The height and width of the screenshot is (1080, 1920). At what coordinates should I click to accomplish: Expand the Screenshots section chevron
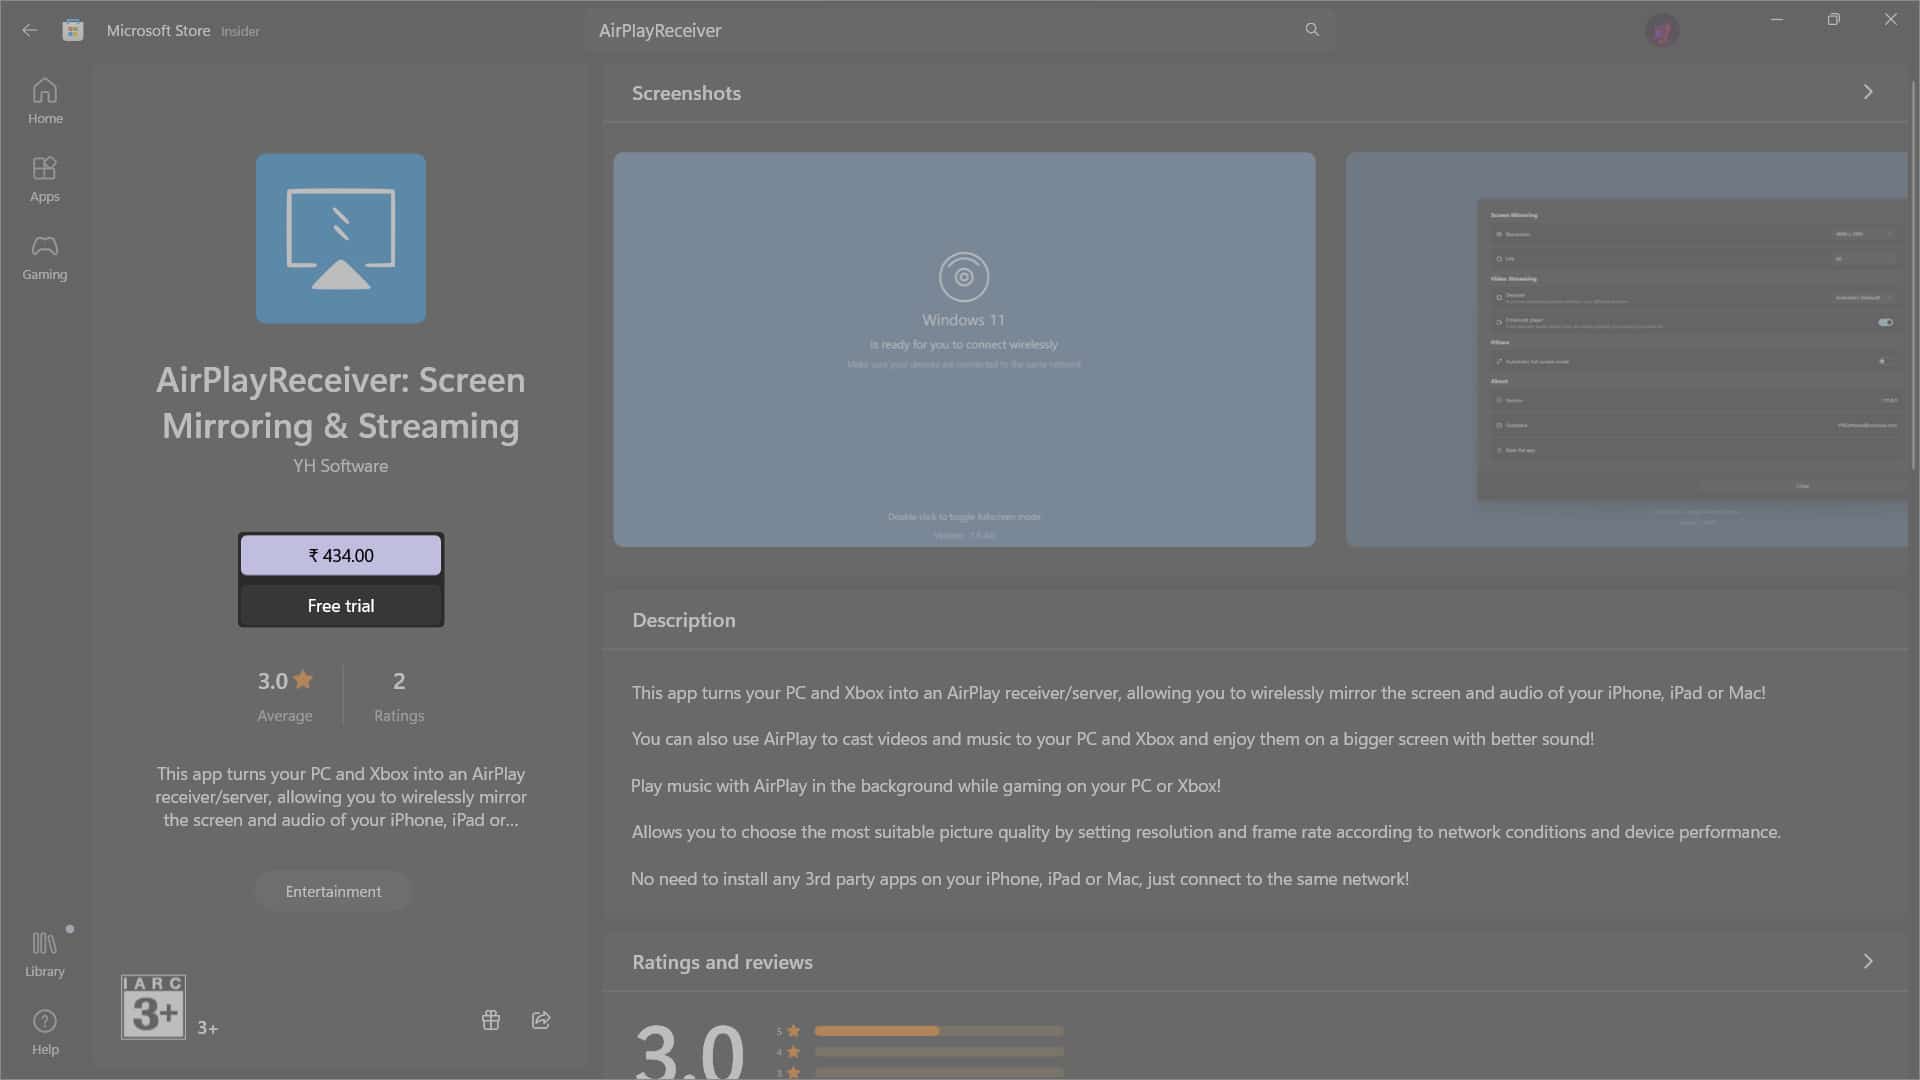pyautogui.click(x=1868, y=92)
